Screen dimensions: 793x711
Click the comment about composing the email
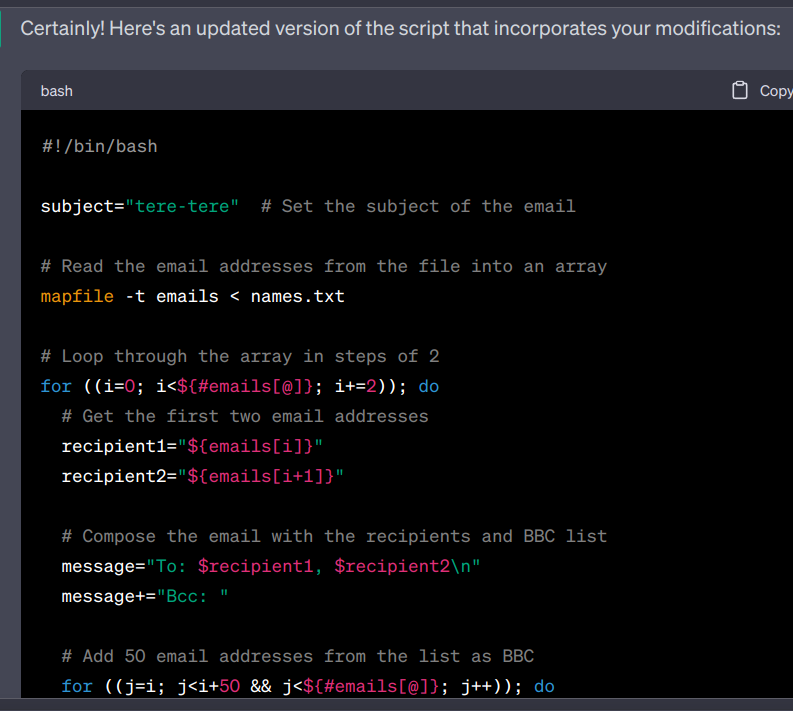(334, 536)
